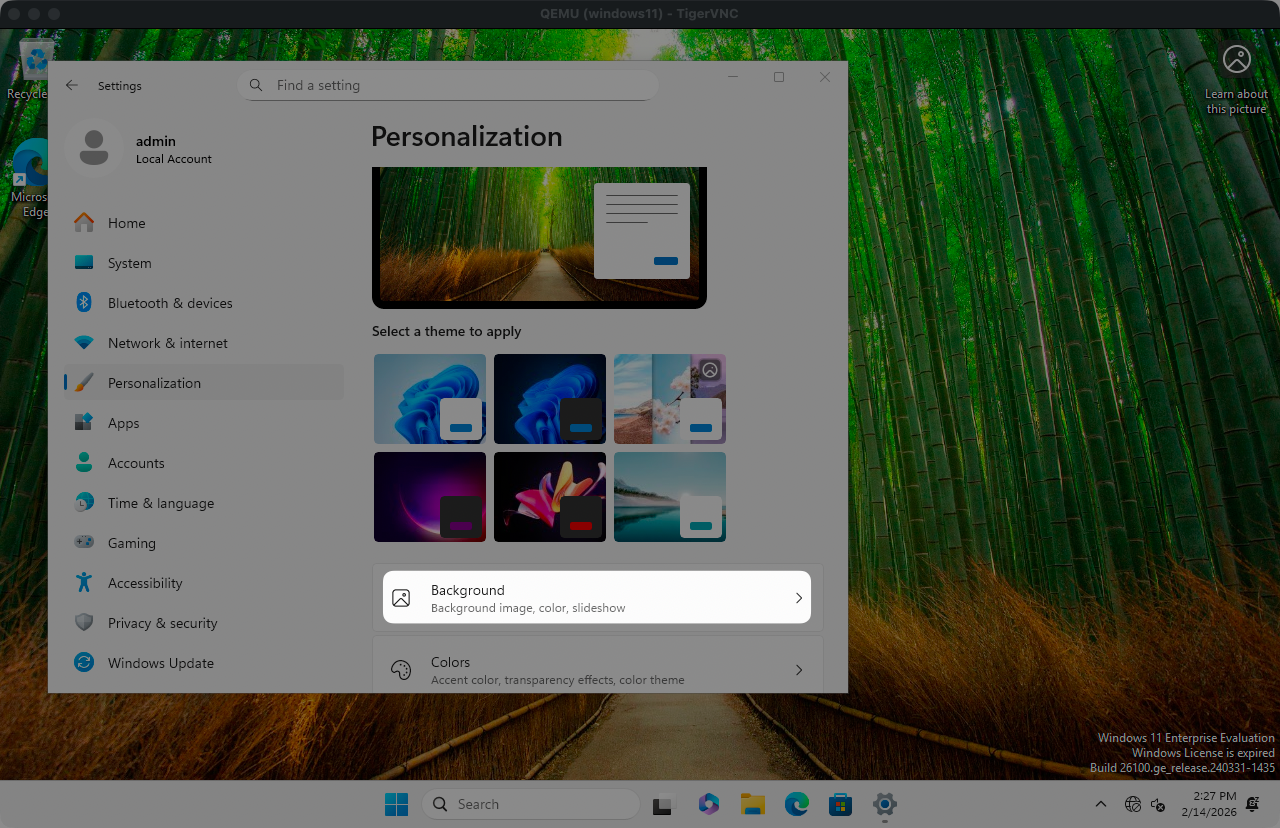Click the Settings back arrow
Screen dimensions: 1280x828
(72, 86)
